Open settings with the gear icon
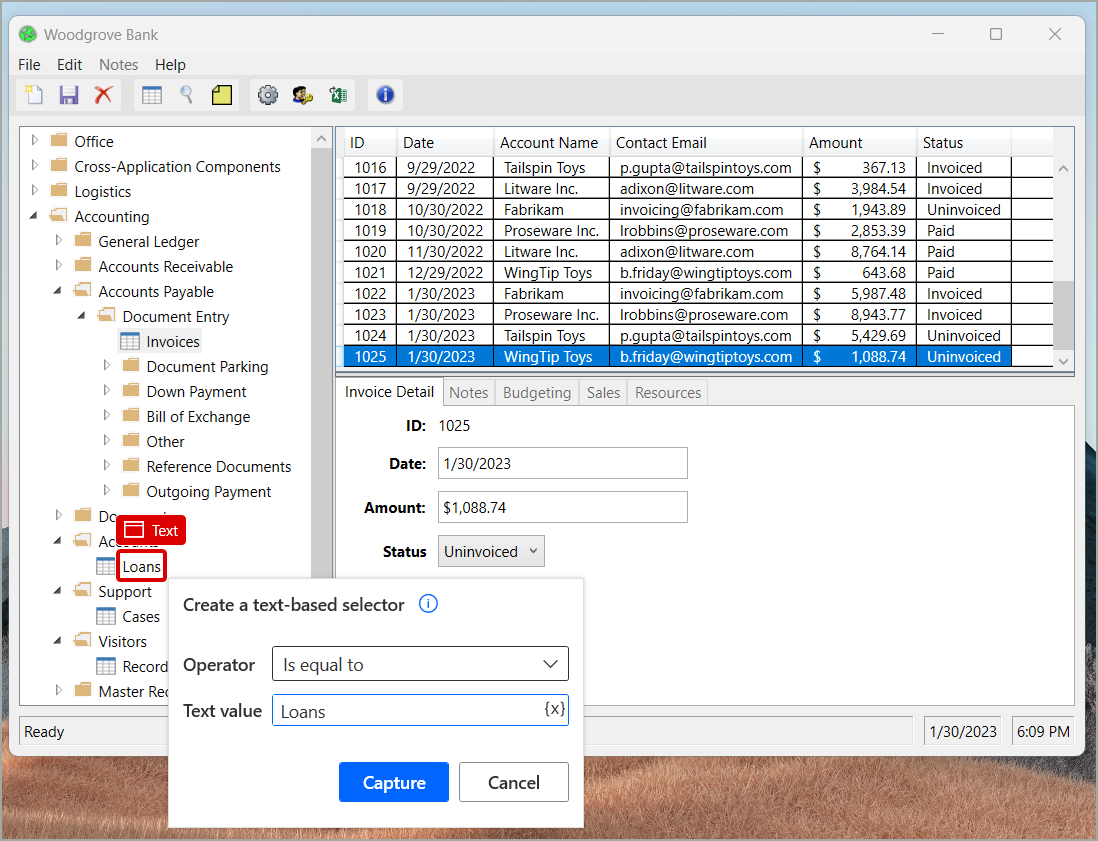The width and height of the screenshot is (1098, 841). (x=268, y=94)
